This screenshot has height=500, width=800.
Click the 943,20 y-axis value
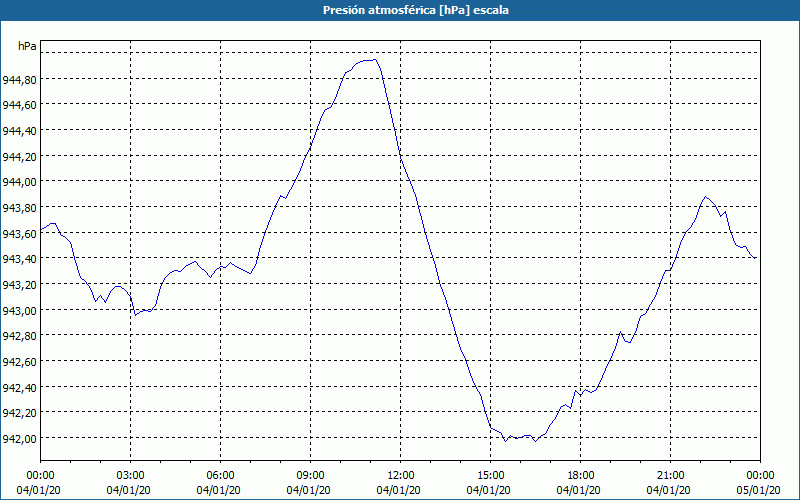click(20, 285)
